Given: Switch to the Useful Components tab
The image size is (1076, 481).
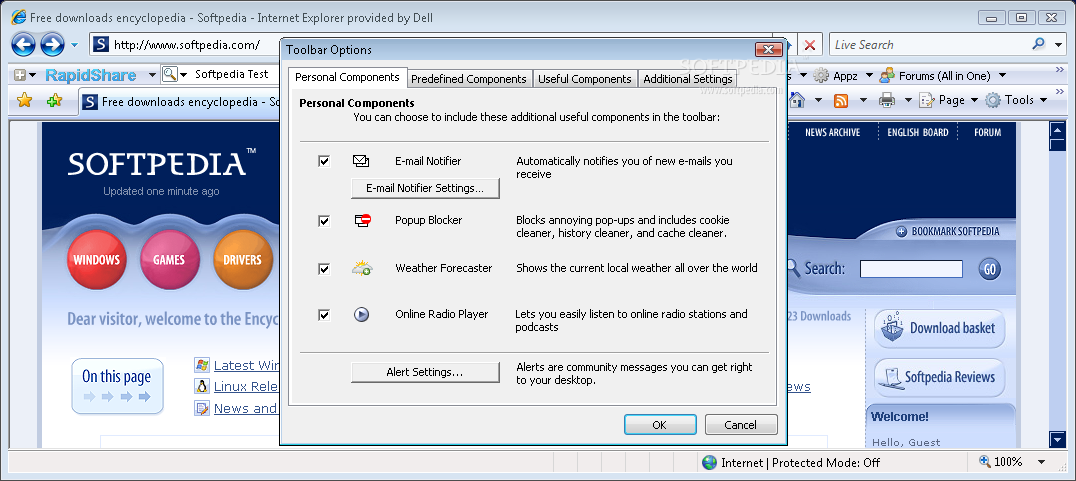Looking at the screenshot, I should 585,79.
